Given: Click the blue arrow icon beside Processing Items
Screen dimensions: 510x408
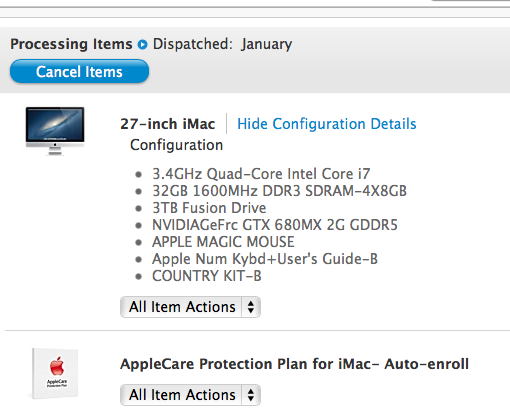Looking at the screenshot, I should click(x=143, y=44).
